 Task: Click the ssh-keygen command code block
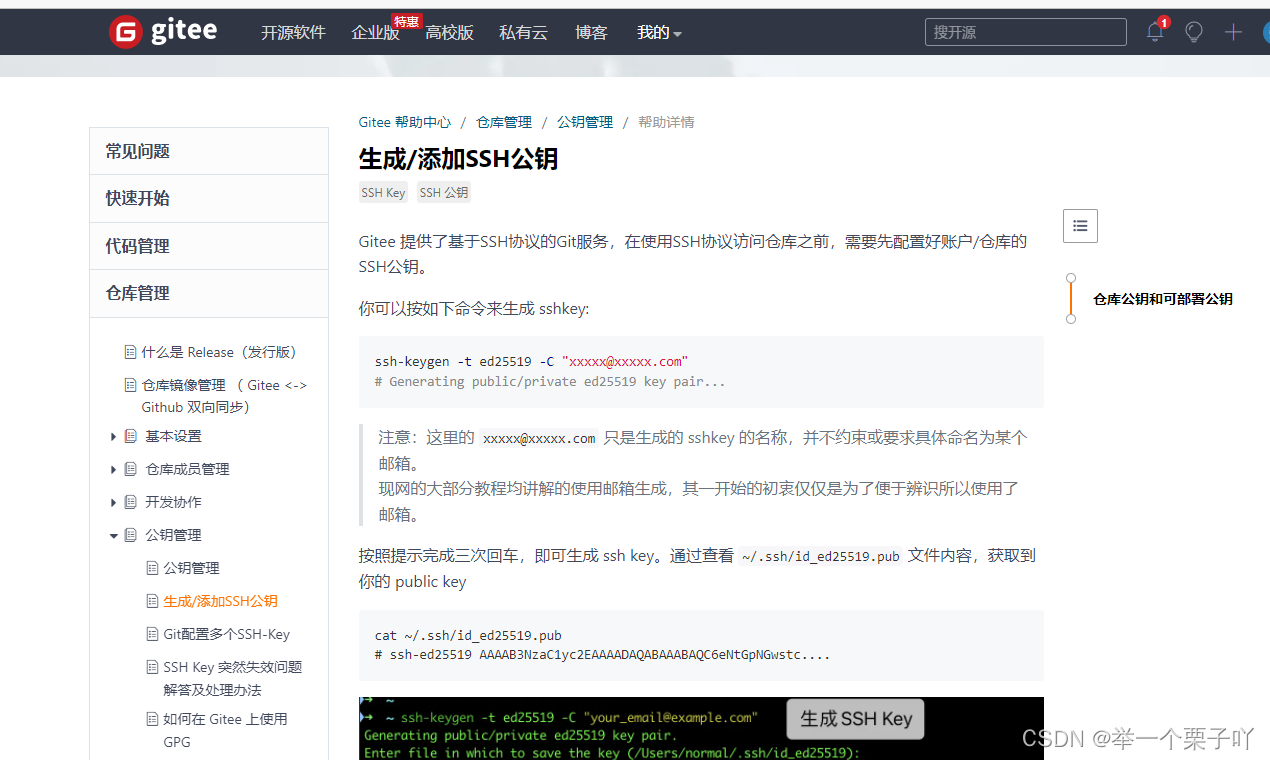701,372
